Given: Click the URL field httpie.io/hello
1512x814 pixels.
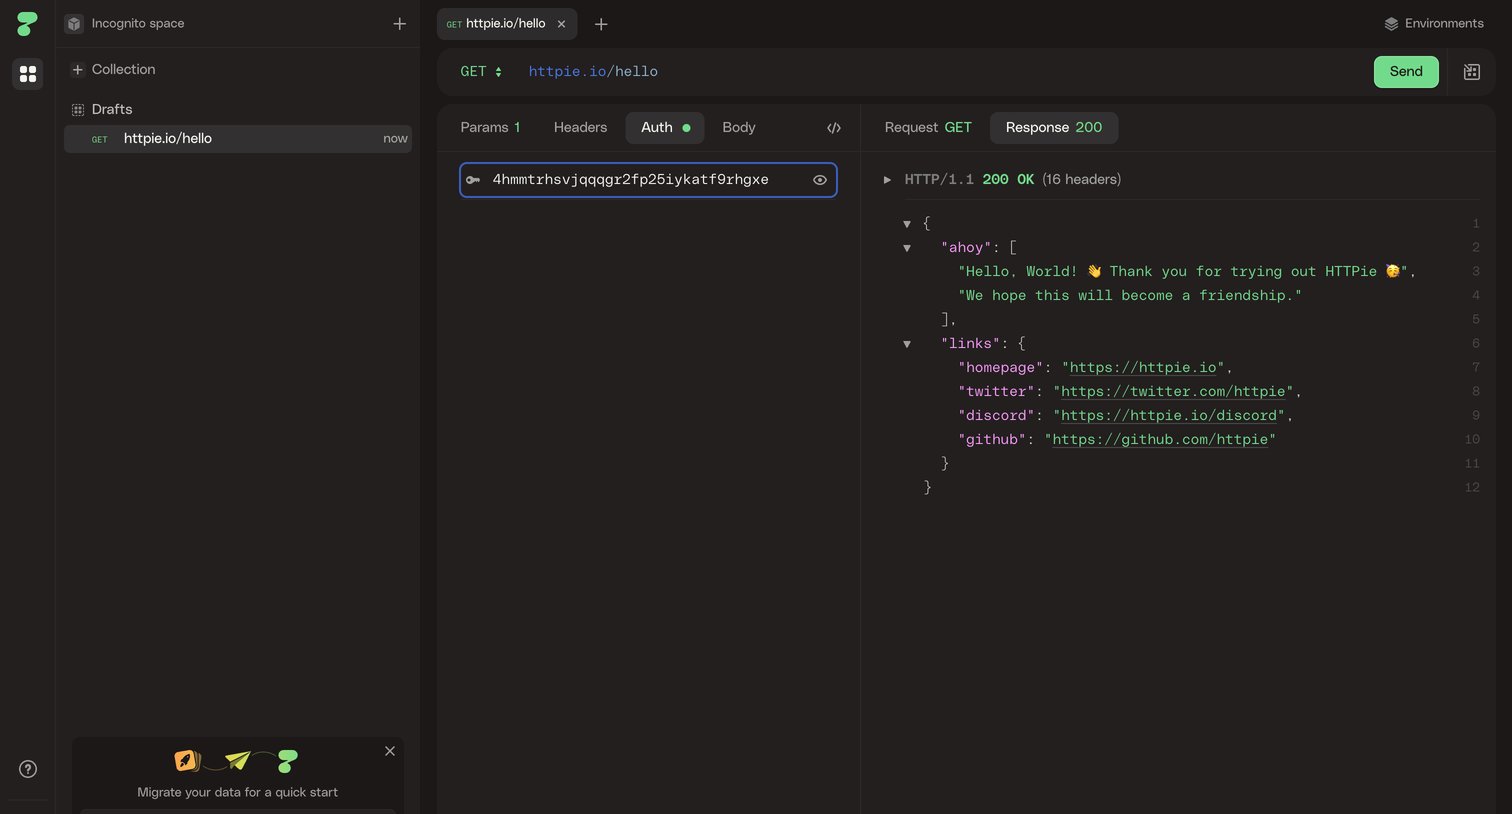Looking at the screenshot, I should 593,72.
